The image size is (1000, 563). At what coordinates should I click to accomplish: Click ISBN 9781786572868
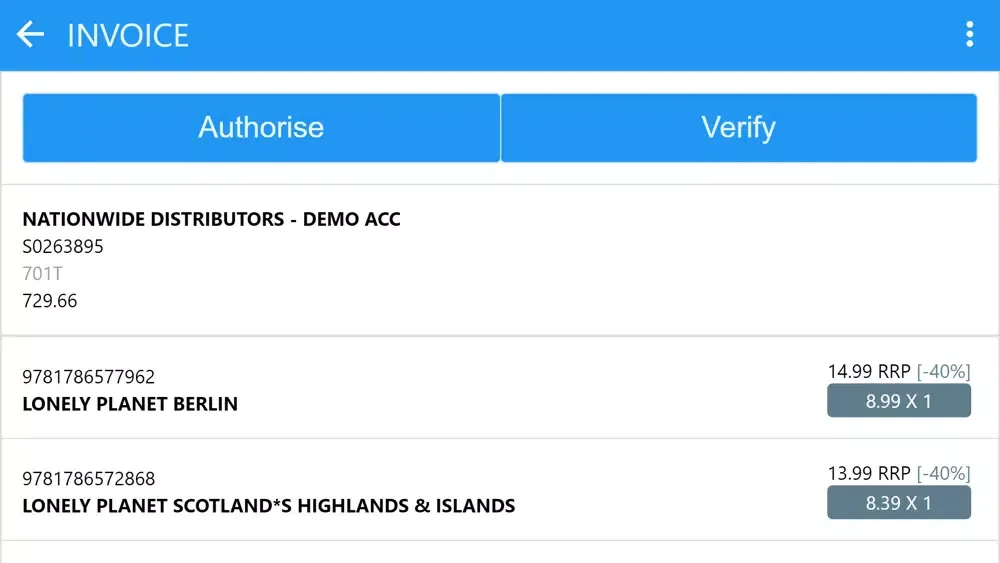(x=89, y=479)
